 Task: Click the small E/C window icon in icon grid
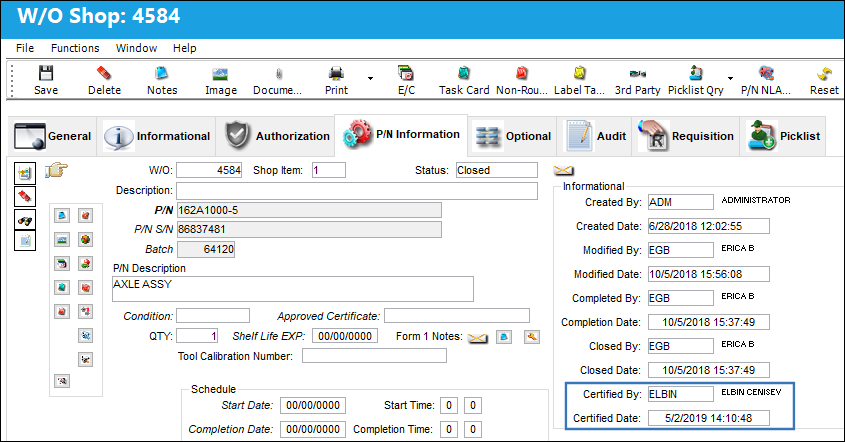62,264
